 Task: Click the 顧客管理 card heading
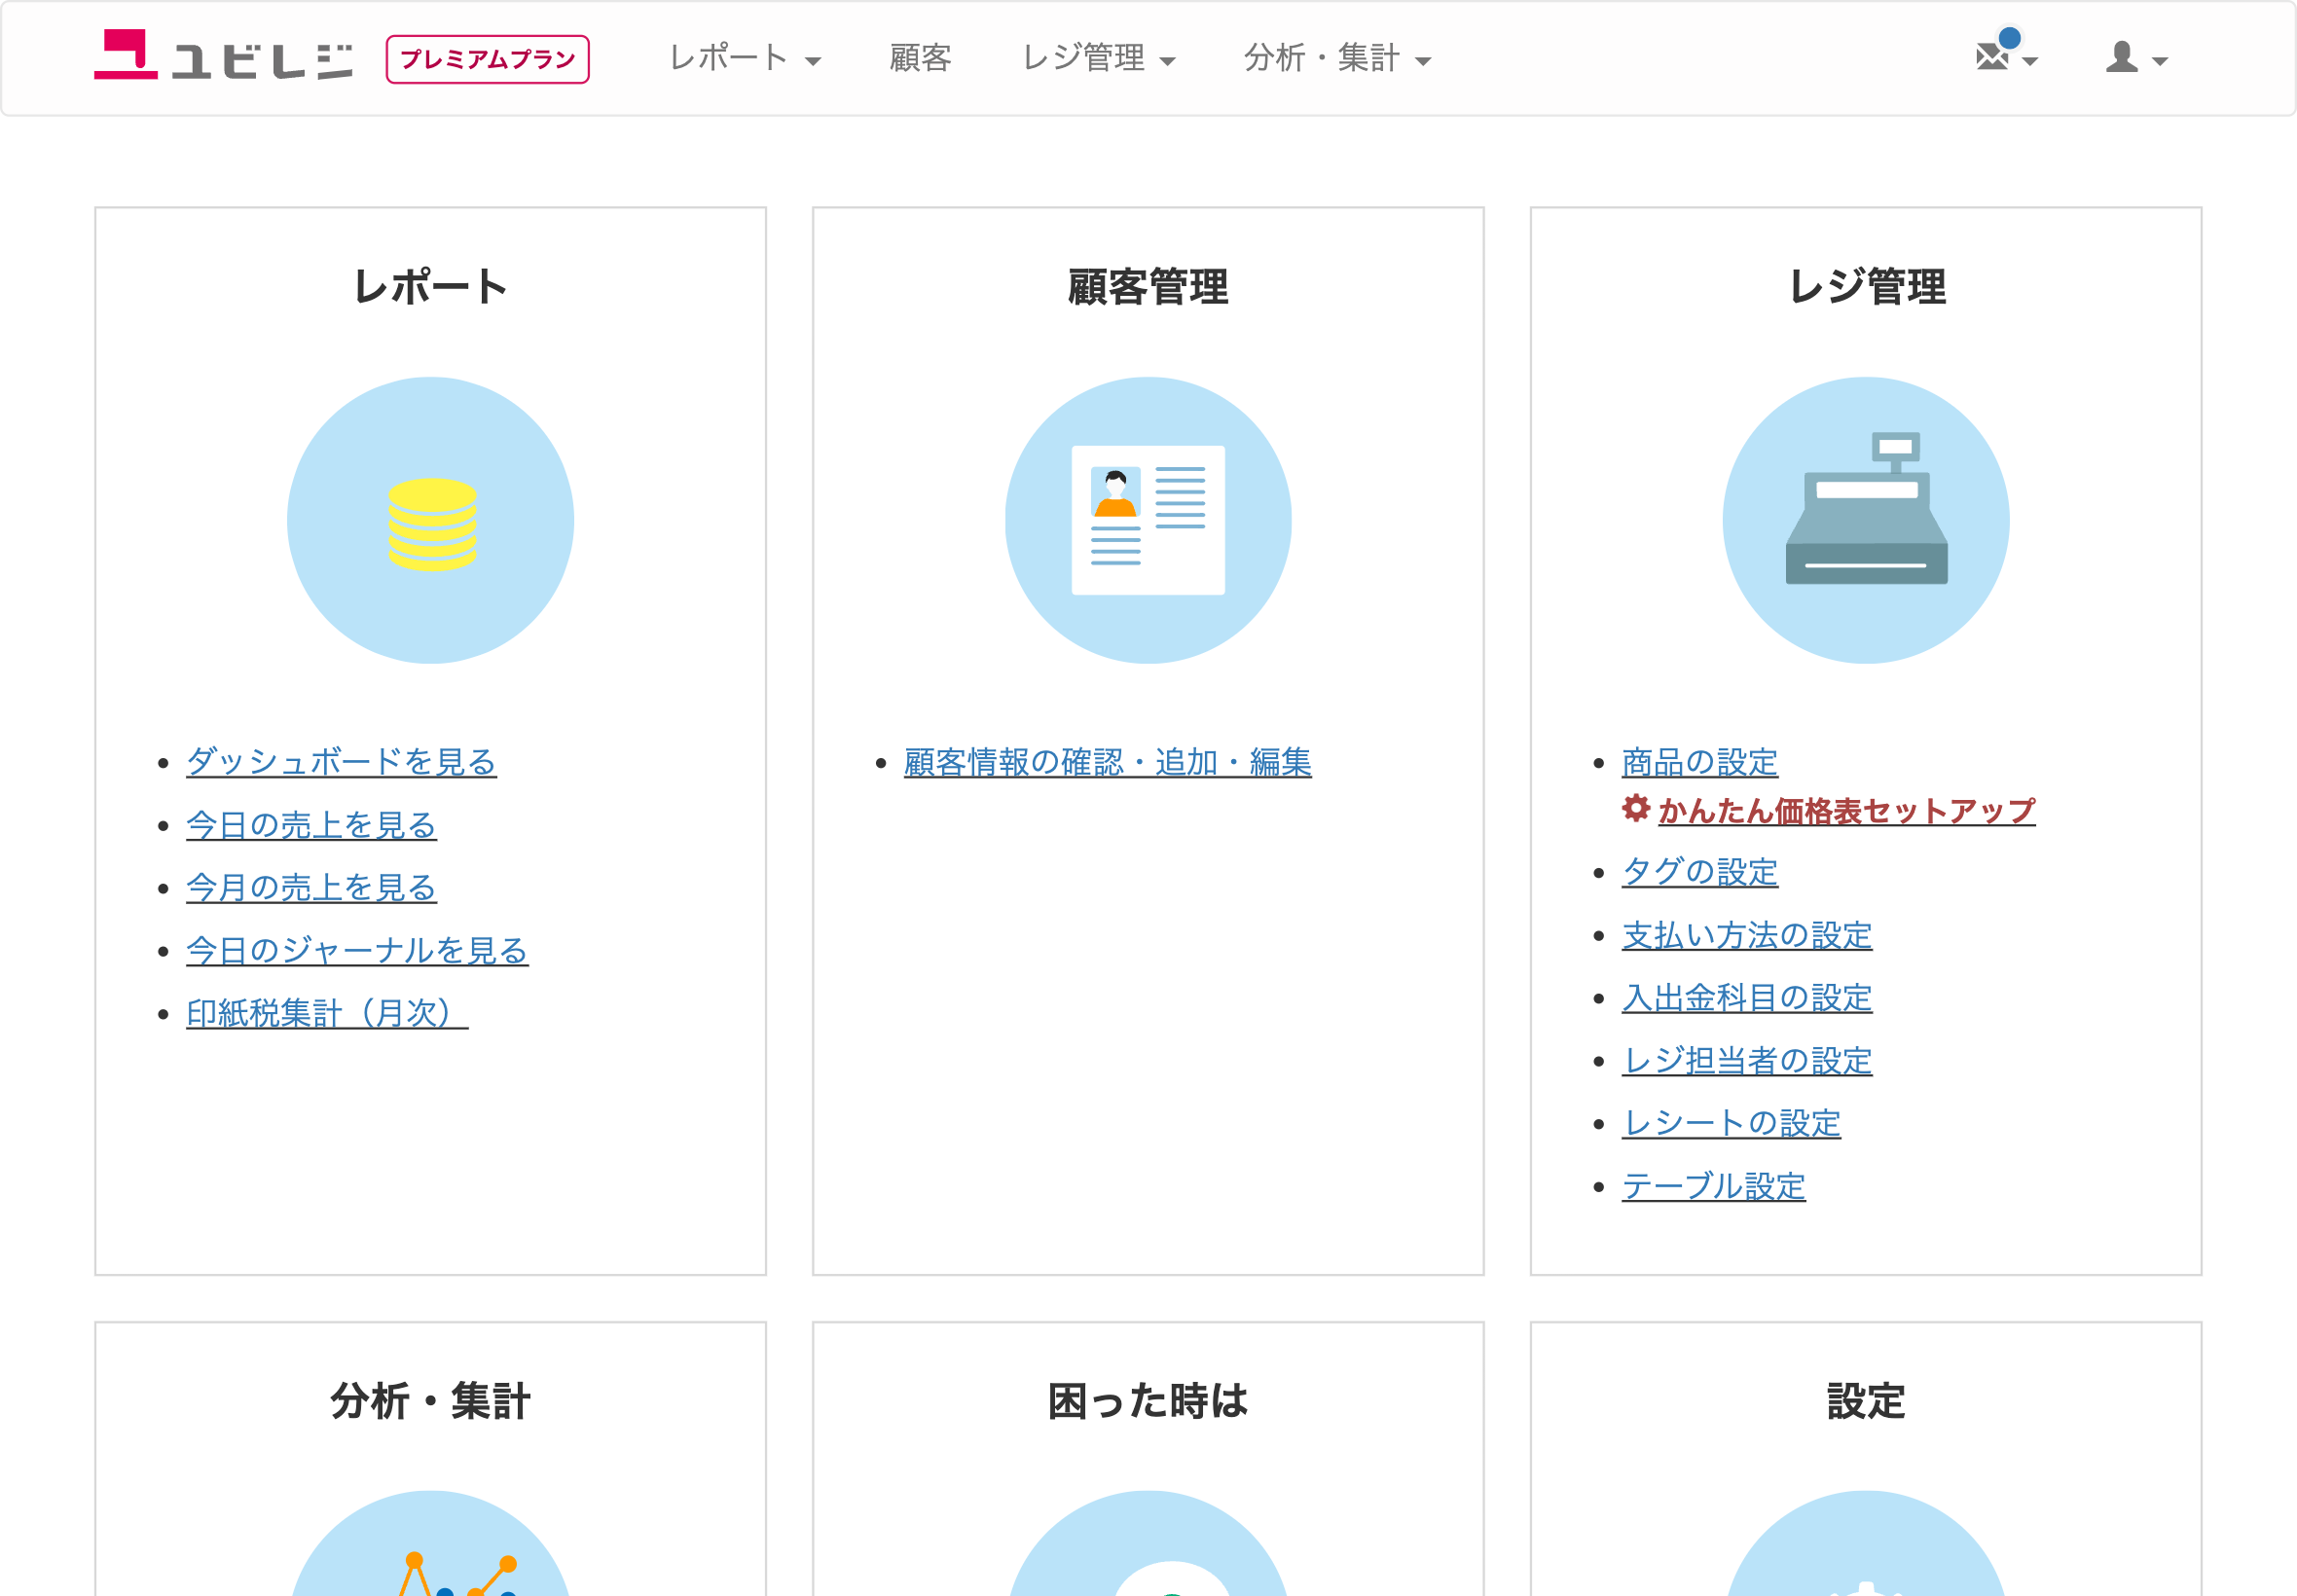pos(1148,286)
